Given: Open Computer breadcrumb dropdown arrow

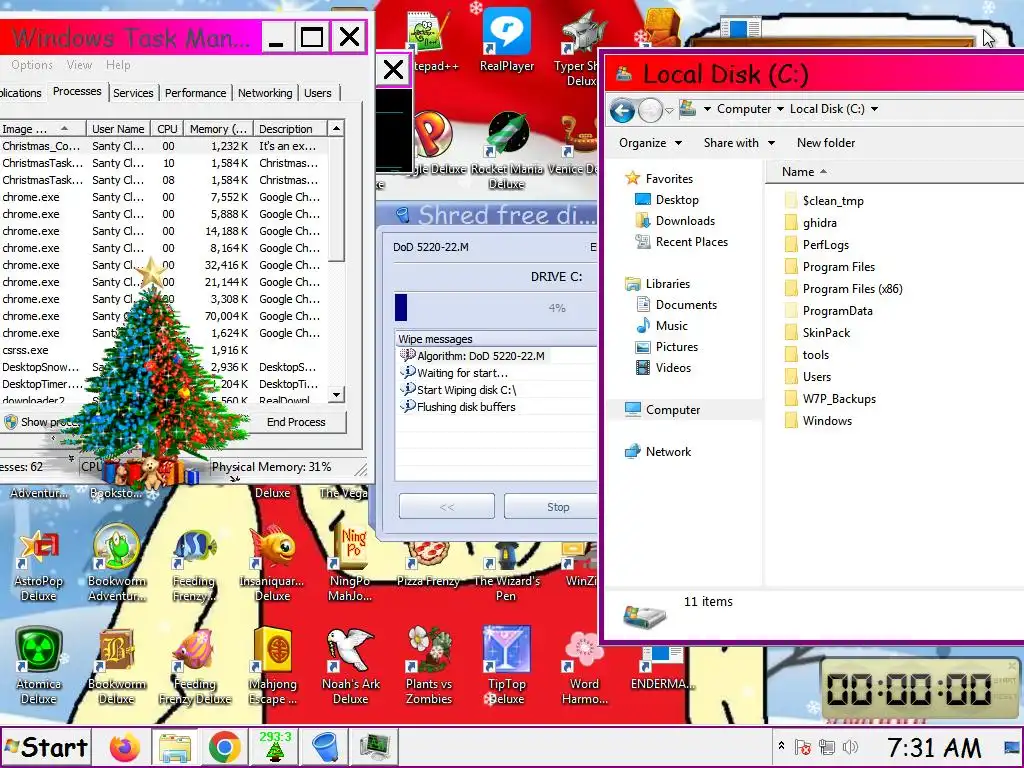Looking at the screenshot, I should [x=780, y=109].
